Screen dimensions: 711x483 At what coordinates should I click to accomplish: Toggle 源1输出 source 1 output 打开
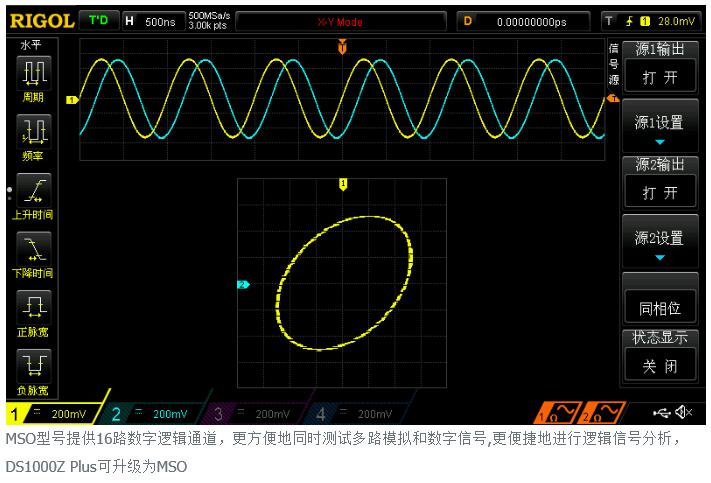pyautogui.click(x=659, y=78)
